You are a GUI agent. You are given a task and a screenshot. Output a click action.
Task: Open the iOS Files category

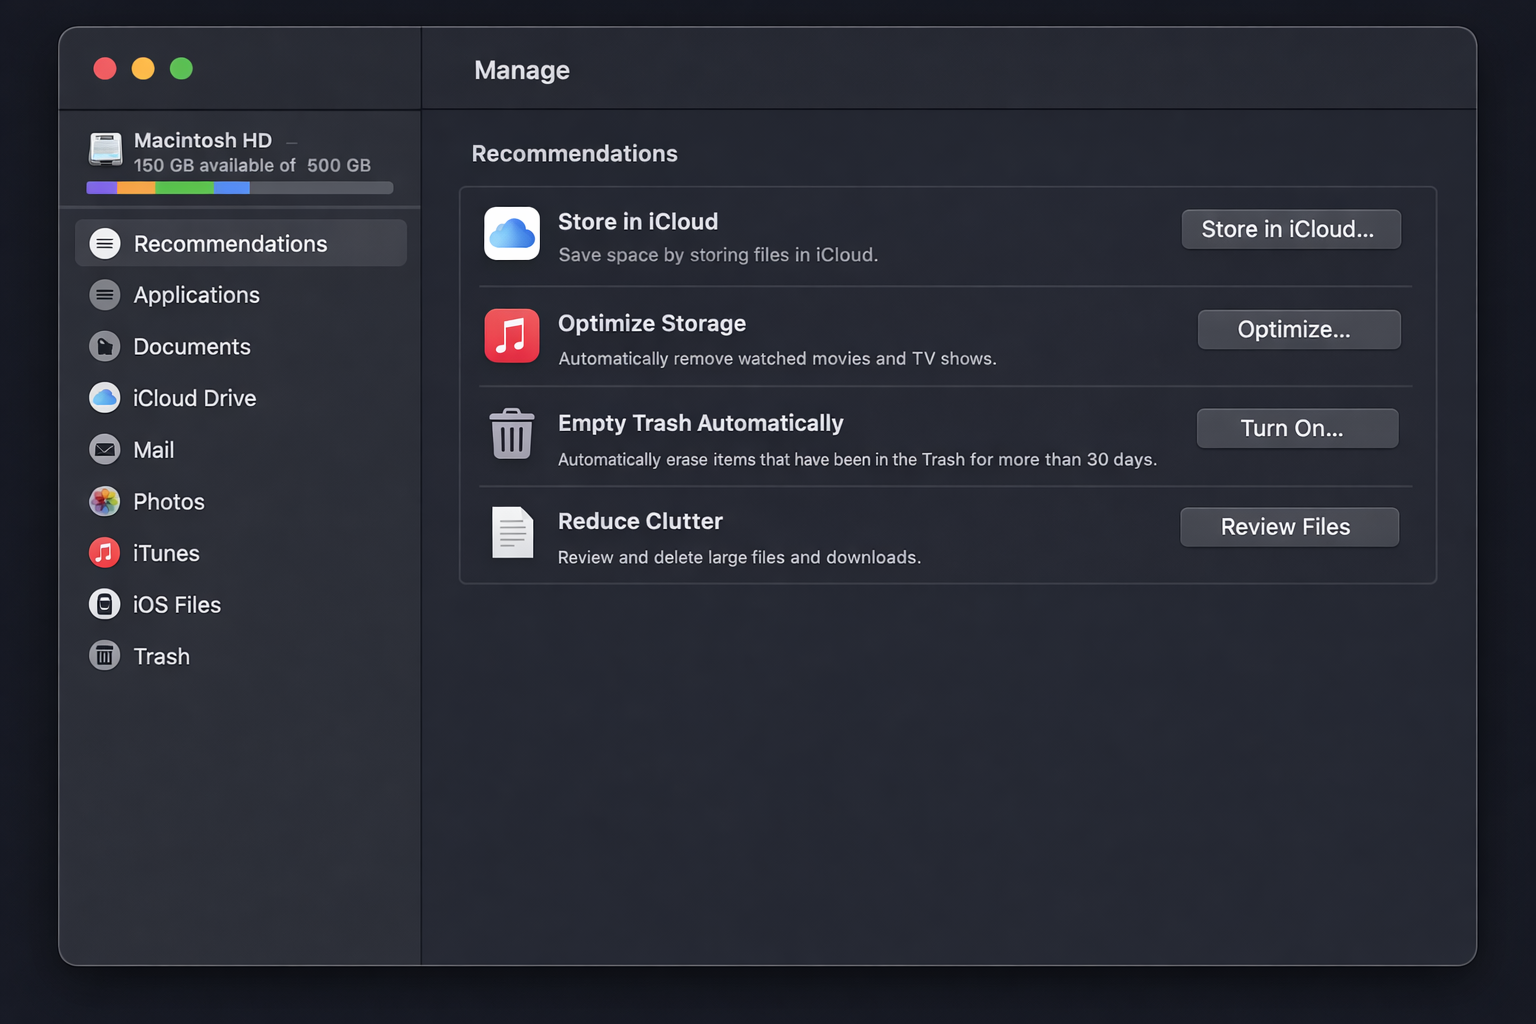pyautogui.click(x=241, y=604)
